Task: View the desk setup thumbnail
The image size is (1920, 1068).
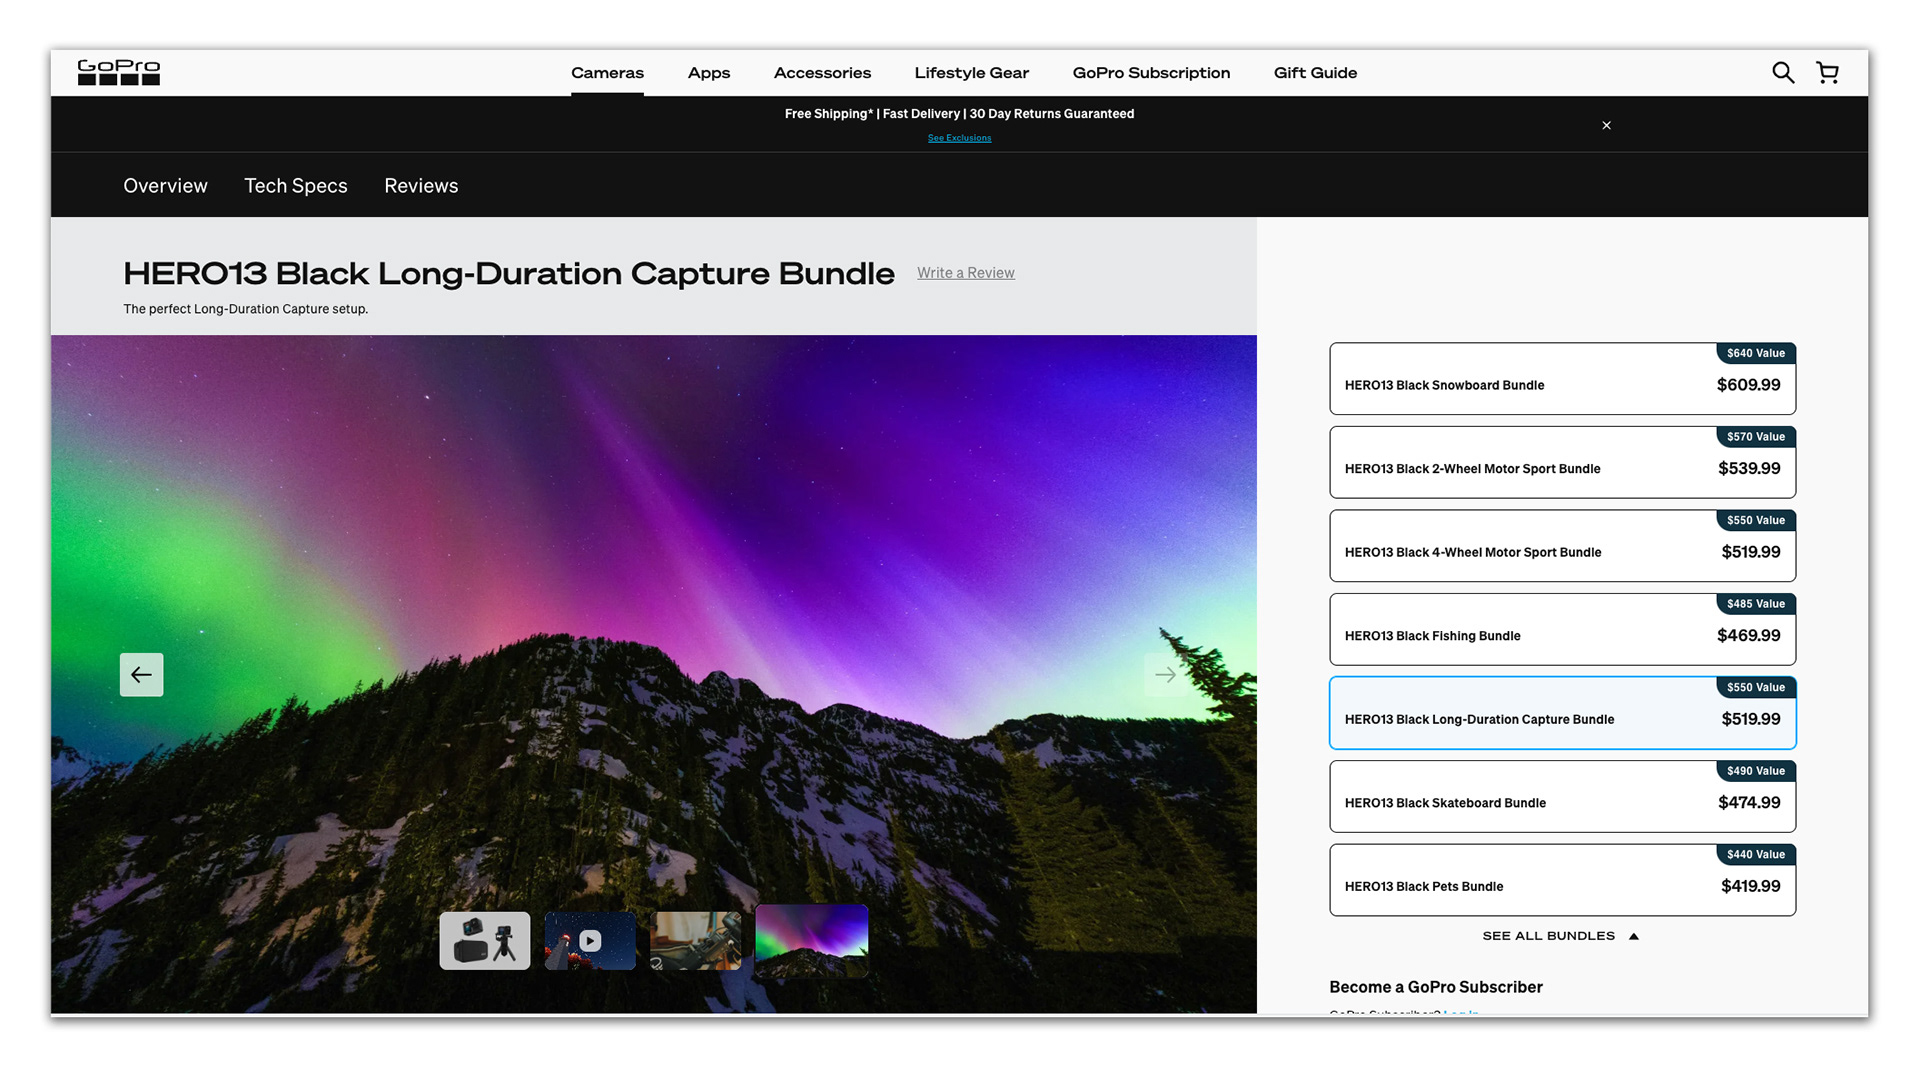Action: click(696, 941)
